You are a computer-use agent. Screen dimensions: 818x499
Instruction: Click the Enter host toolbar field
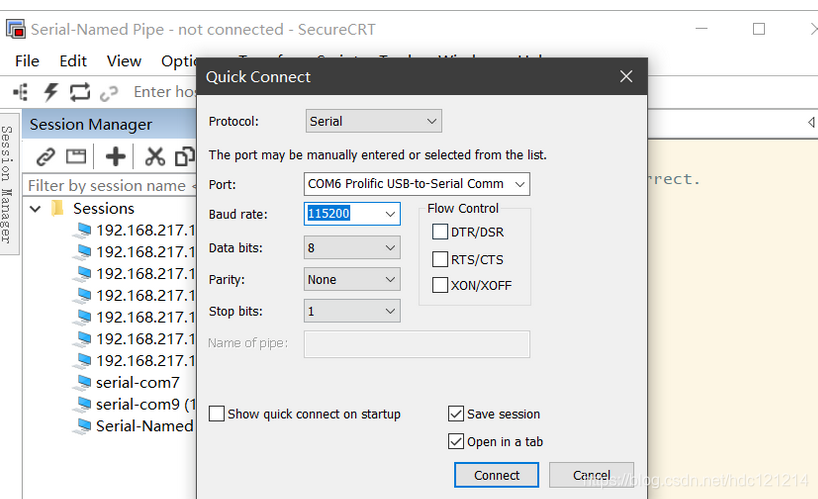(x=164, y=92)
